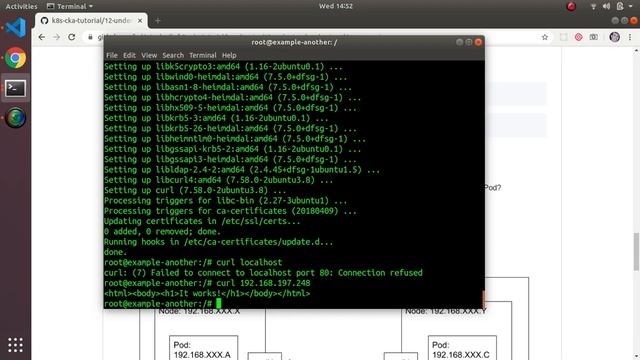Click 'Setting up curl (7.58.0-2ubuntu3.8)' line

pos(195,190)
